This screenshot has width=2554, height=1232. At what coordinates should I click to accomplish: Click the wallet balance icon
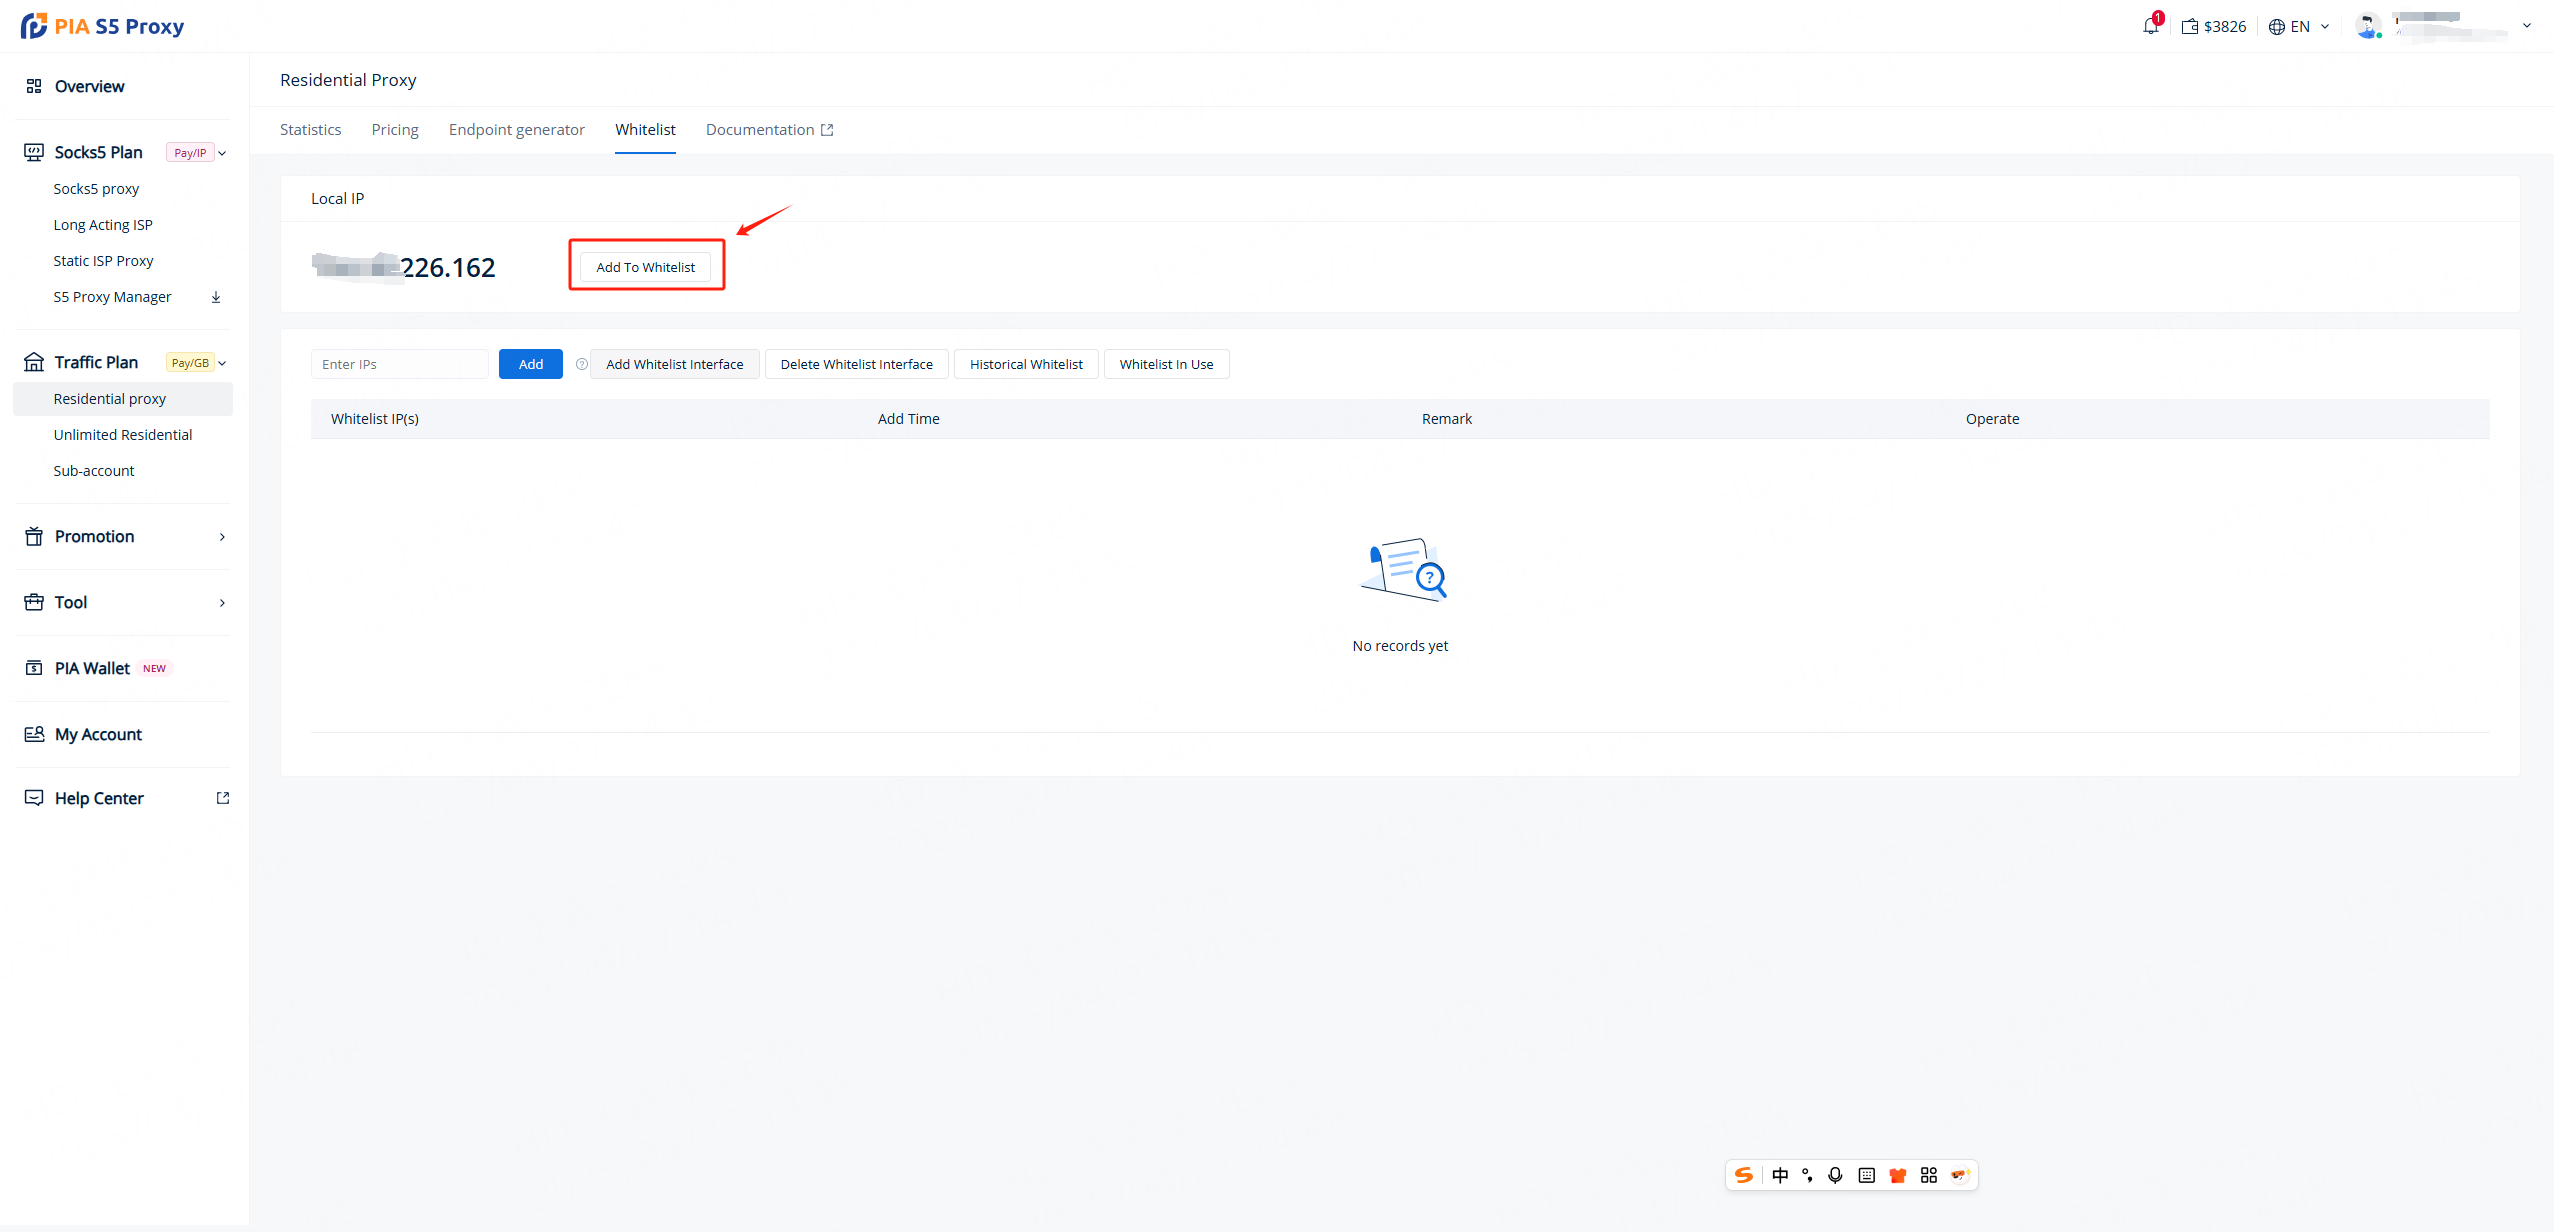(2189, 27)
